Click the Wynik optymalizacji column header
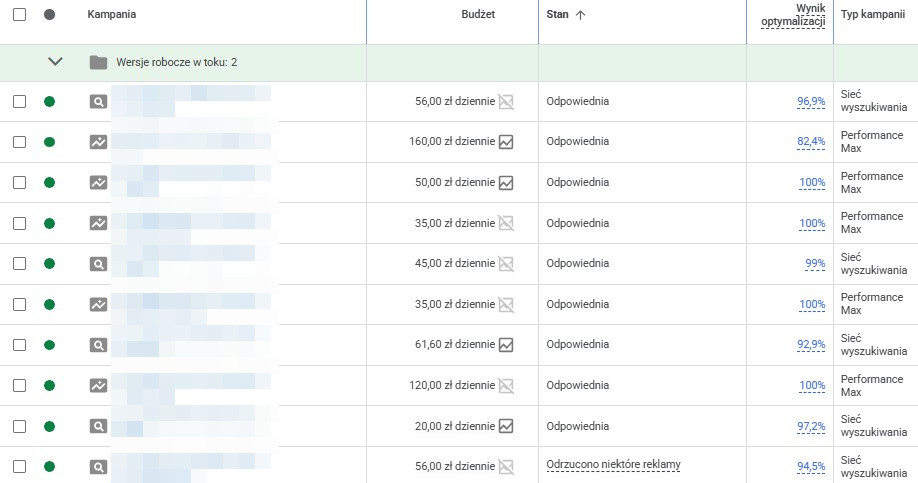918x483 pixels. pos(797,15)
